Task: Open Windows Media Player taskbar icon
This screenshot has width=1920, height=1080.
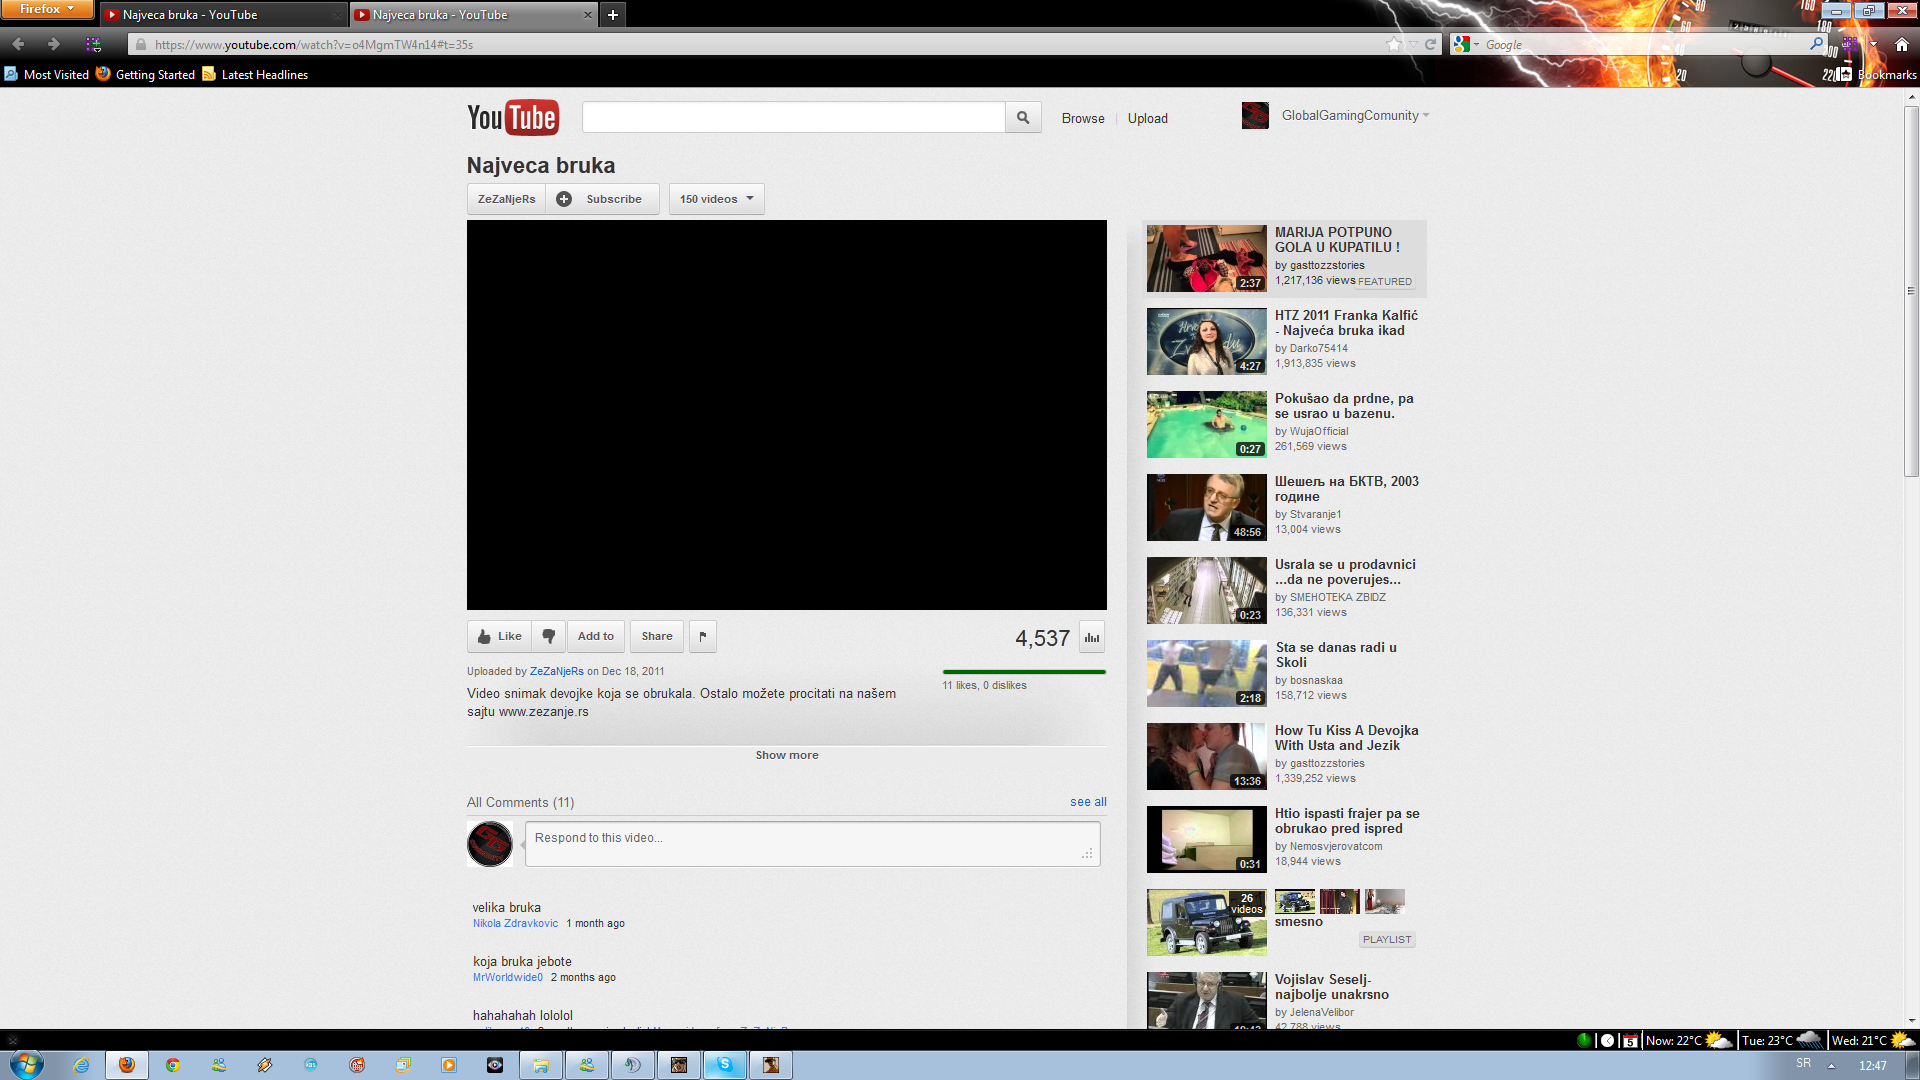Action: [449, 1065]
